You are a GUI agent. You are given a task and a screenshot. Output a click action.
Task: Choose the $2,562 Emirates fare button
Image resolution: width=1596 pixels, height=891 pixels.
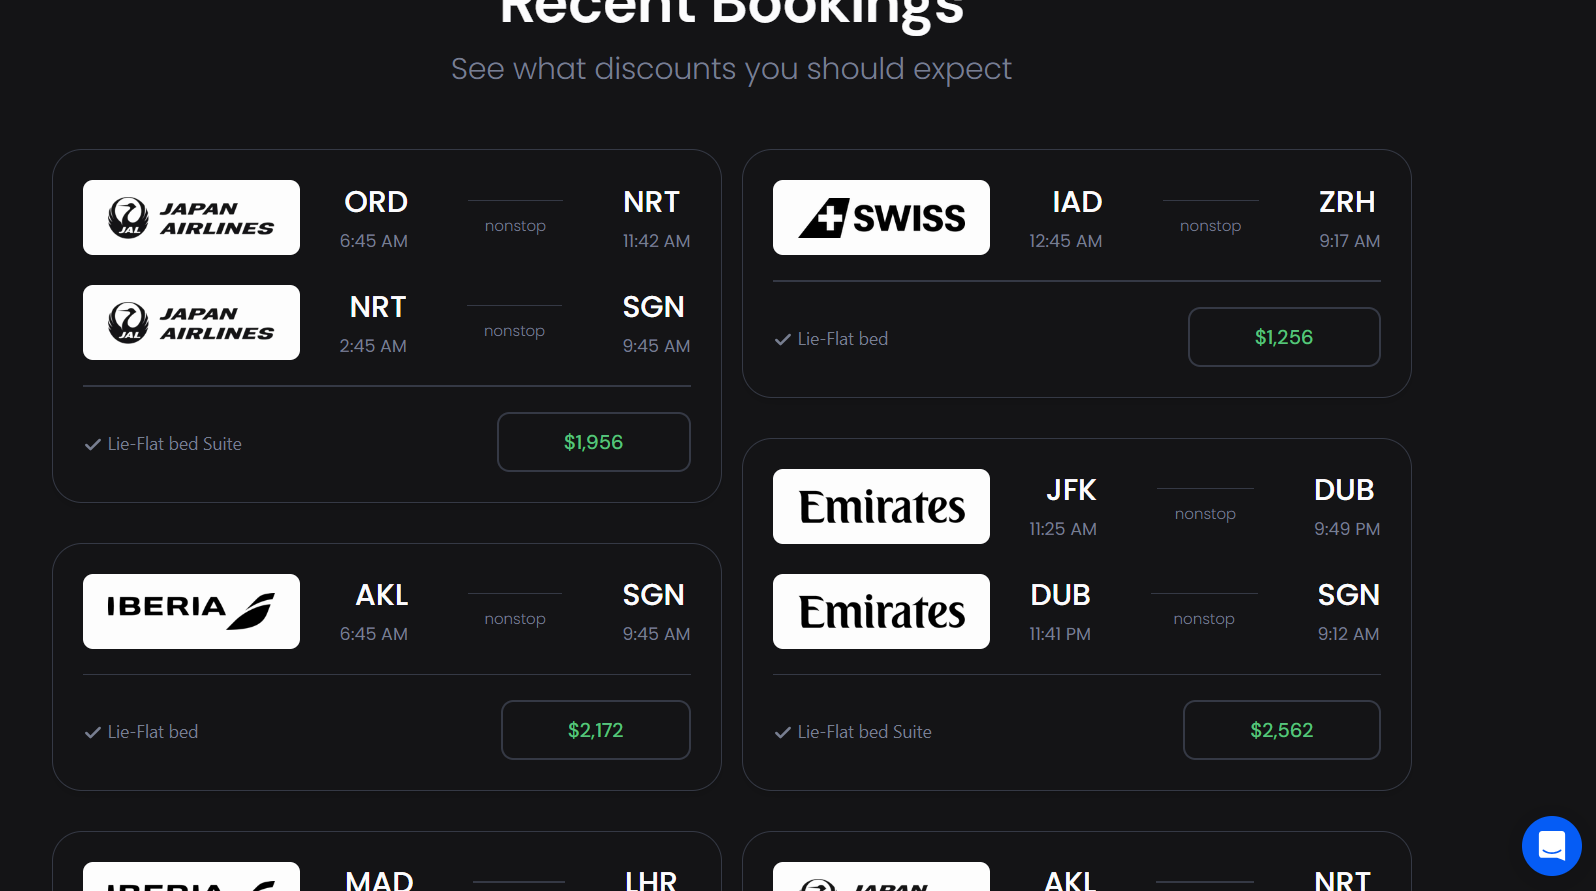tap(1282, 730)
